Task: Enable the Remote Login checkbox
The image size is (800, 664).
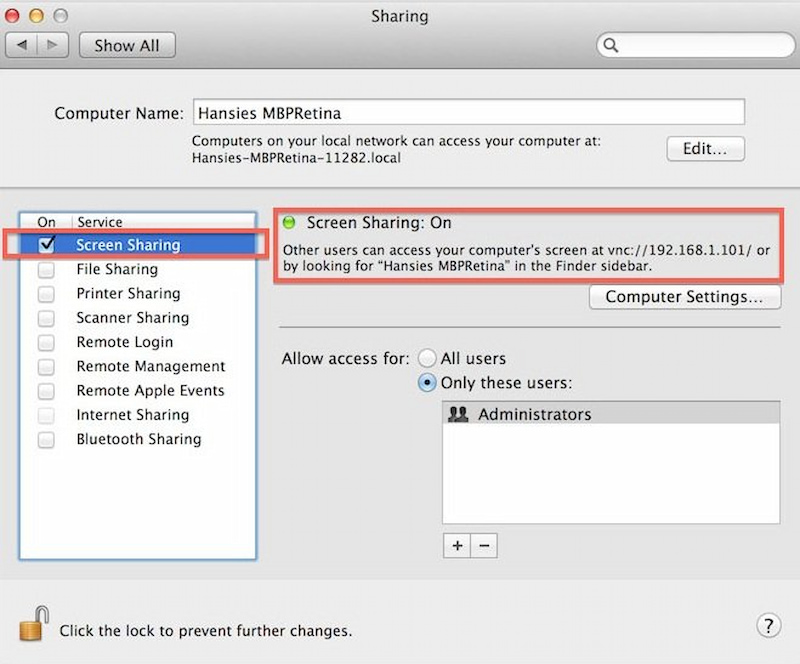Action: (46, 342)
